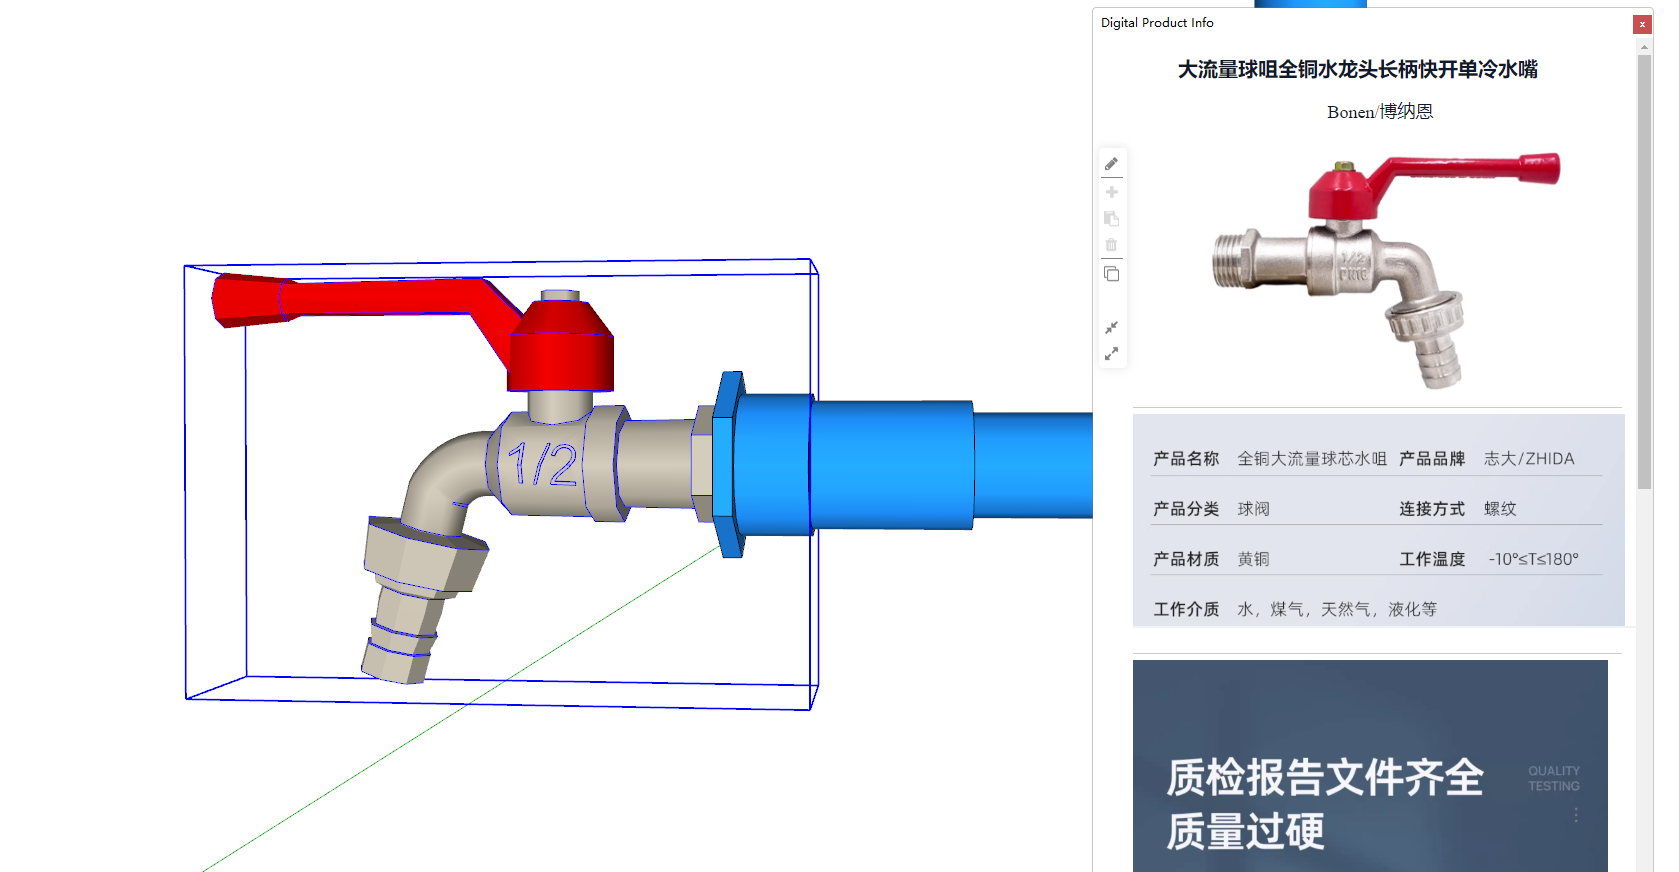Click the pencil edit icon

pyautogui.click(x=1111, y=164)
